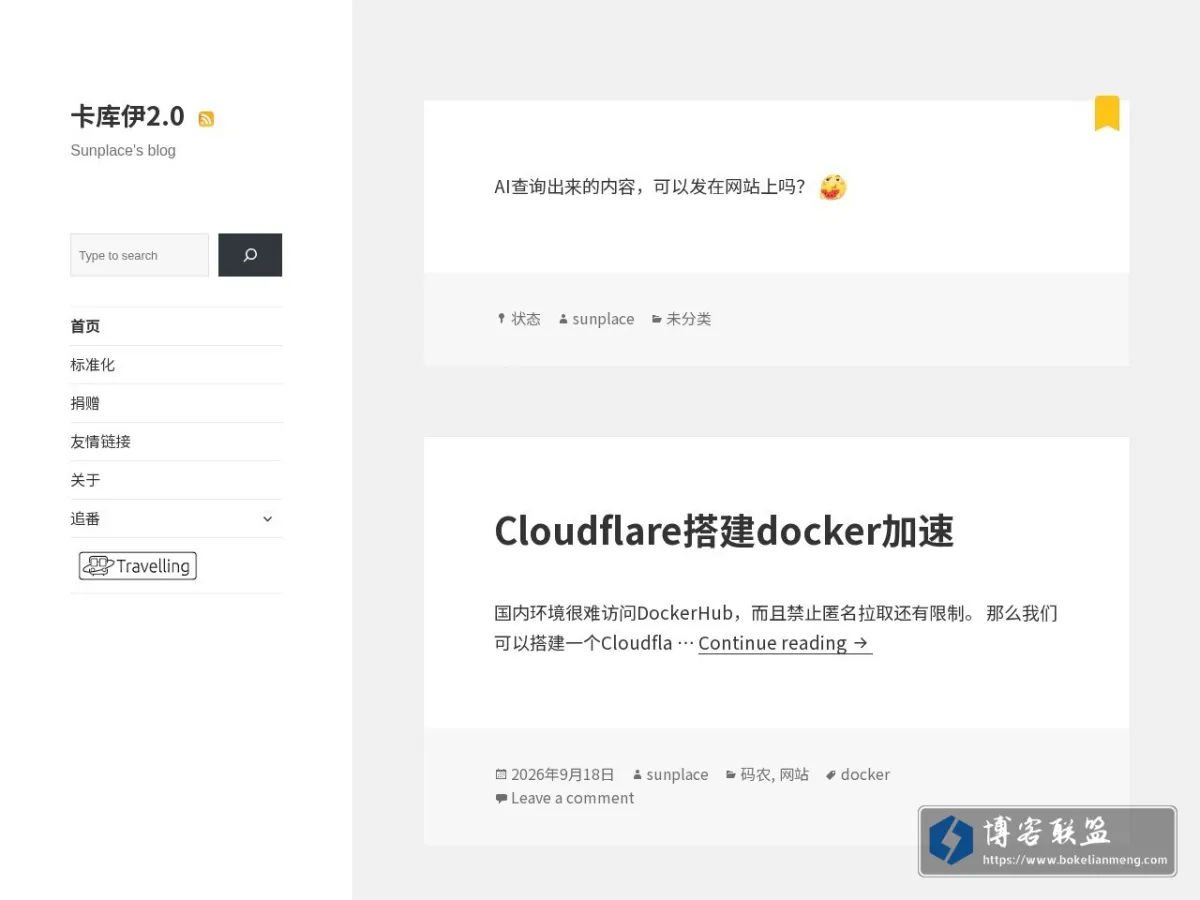Open the 追番 menu item
Screen dimensions: 1200x900
click(x=85, y=519)
